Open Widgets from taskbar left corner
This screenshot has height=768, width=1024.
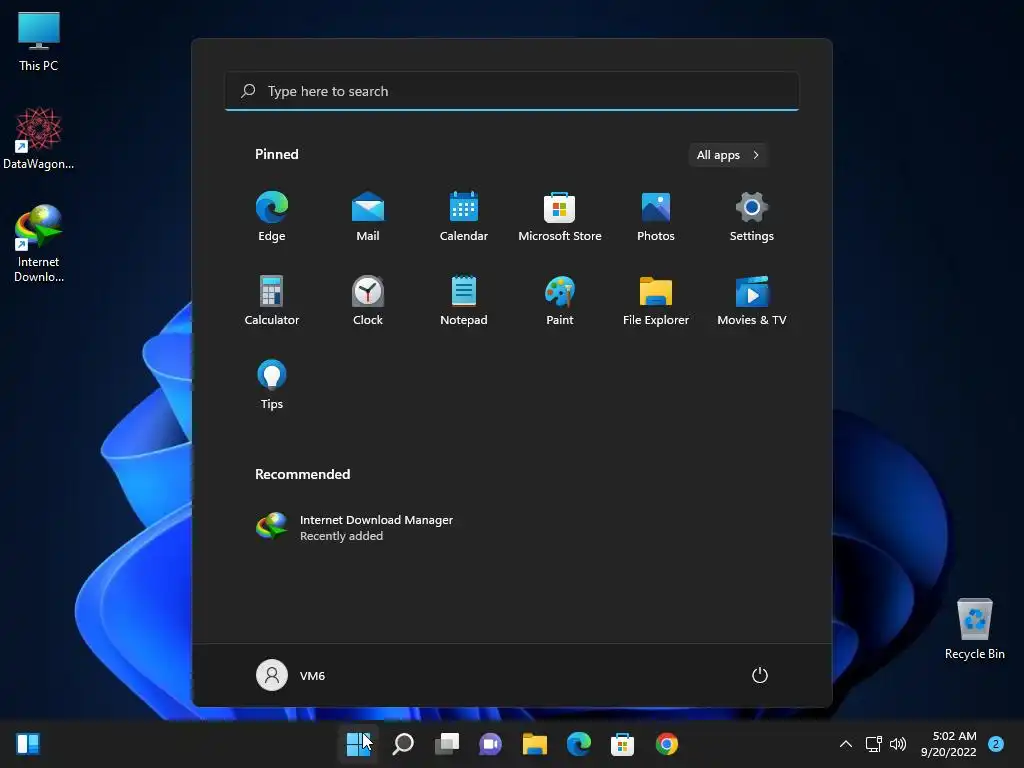coord(28,744)
